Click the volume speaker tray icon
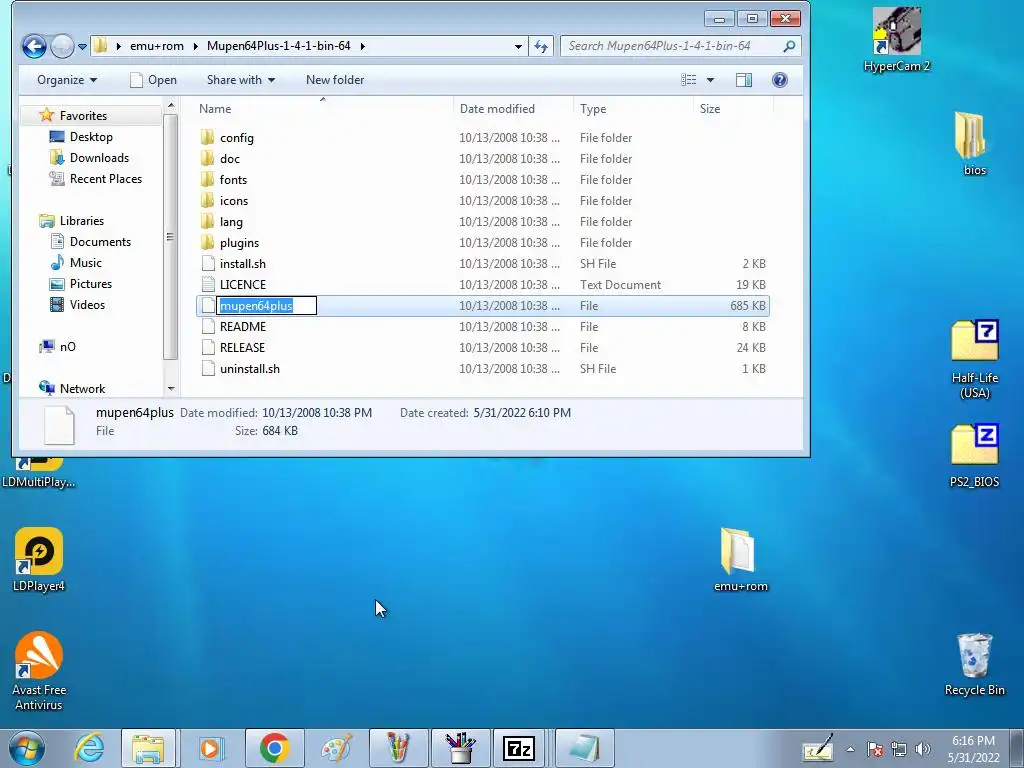The height and width of the screenshot is (768, 1024). tap(923, 749)
